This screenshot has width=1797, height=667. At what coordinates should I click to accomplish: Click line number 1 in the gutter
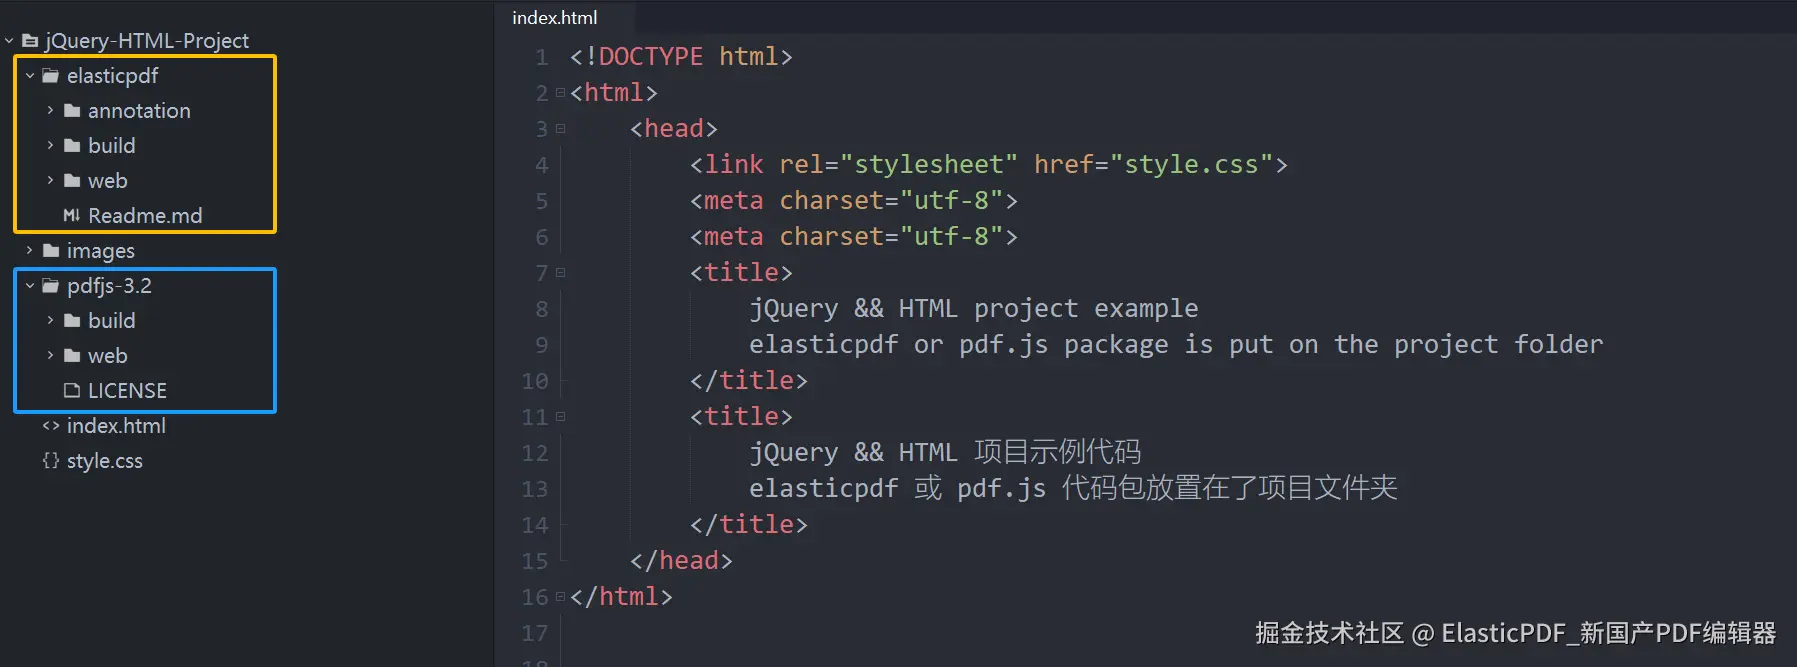click(541, 57)
